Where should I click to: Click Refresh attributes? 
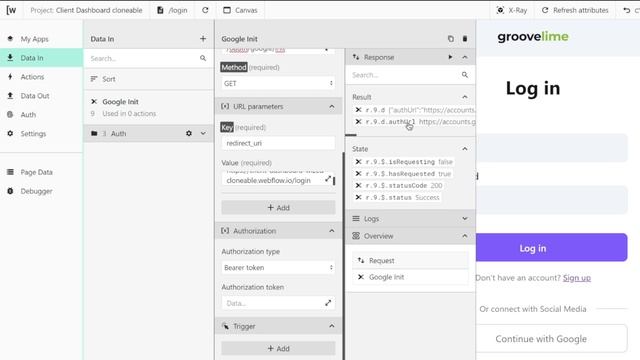575,10
